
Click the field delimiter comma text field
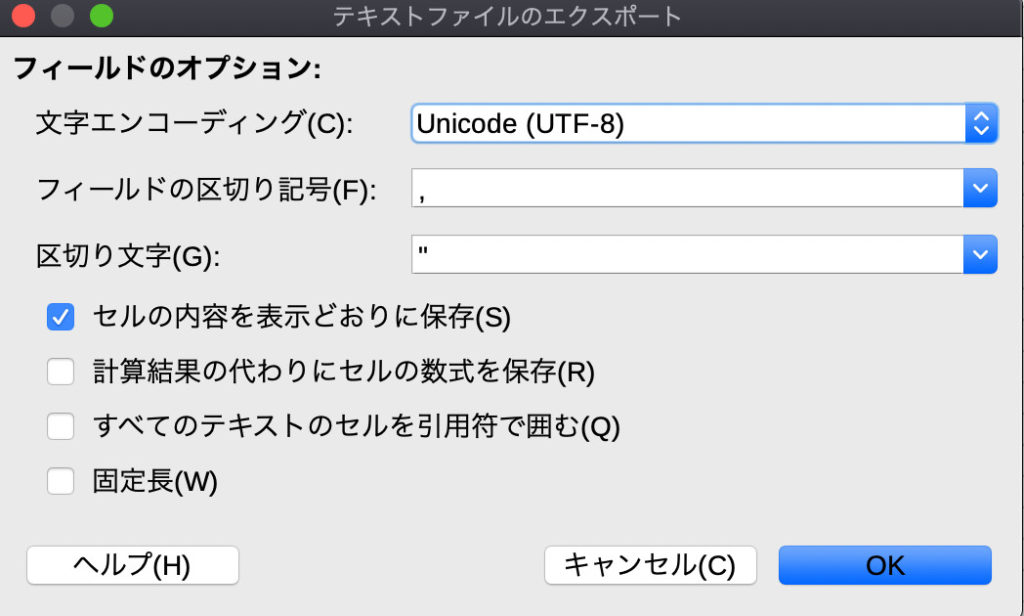686,188
